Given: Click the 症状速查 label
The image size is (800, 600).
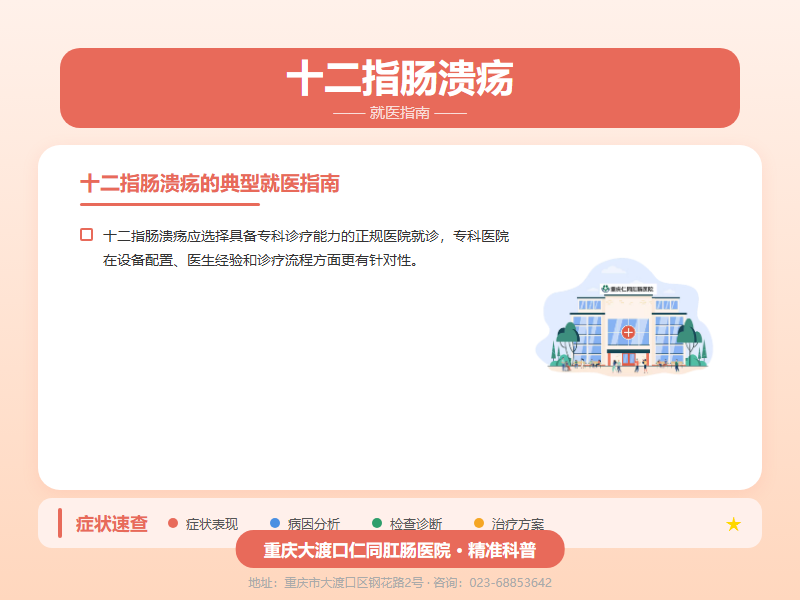Looking at the screenshot, I should point(112,524).
